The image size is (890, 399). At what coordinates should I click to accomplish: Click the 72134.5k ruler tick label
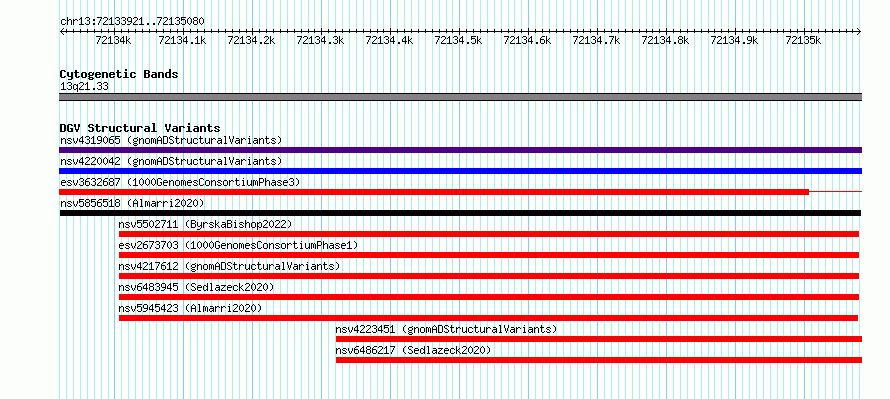pyautogui.click(x=458, y=40)
